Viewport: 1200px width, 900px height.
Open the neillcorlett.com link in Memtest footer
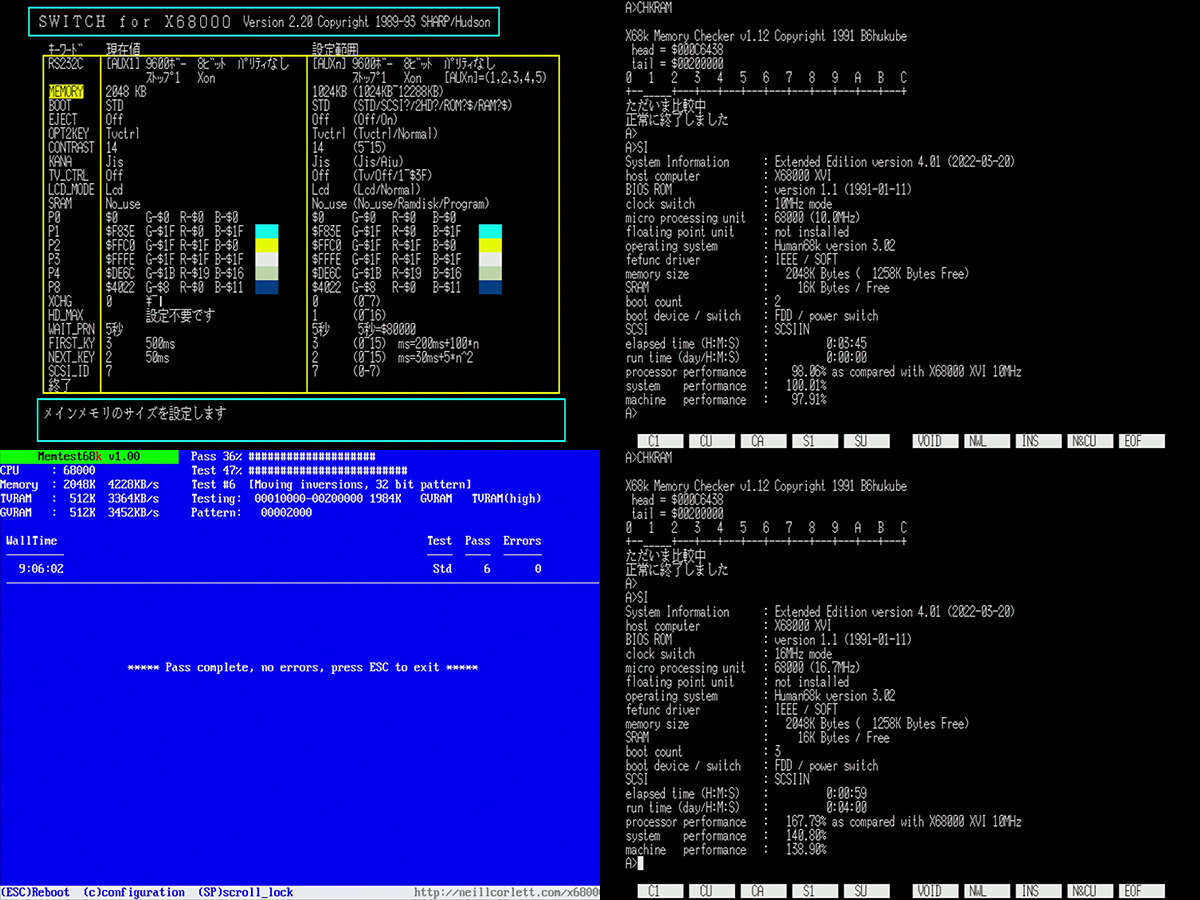tap(506, 892)
